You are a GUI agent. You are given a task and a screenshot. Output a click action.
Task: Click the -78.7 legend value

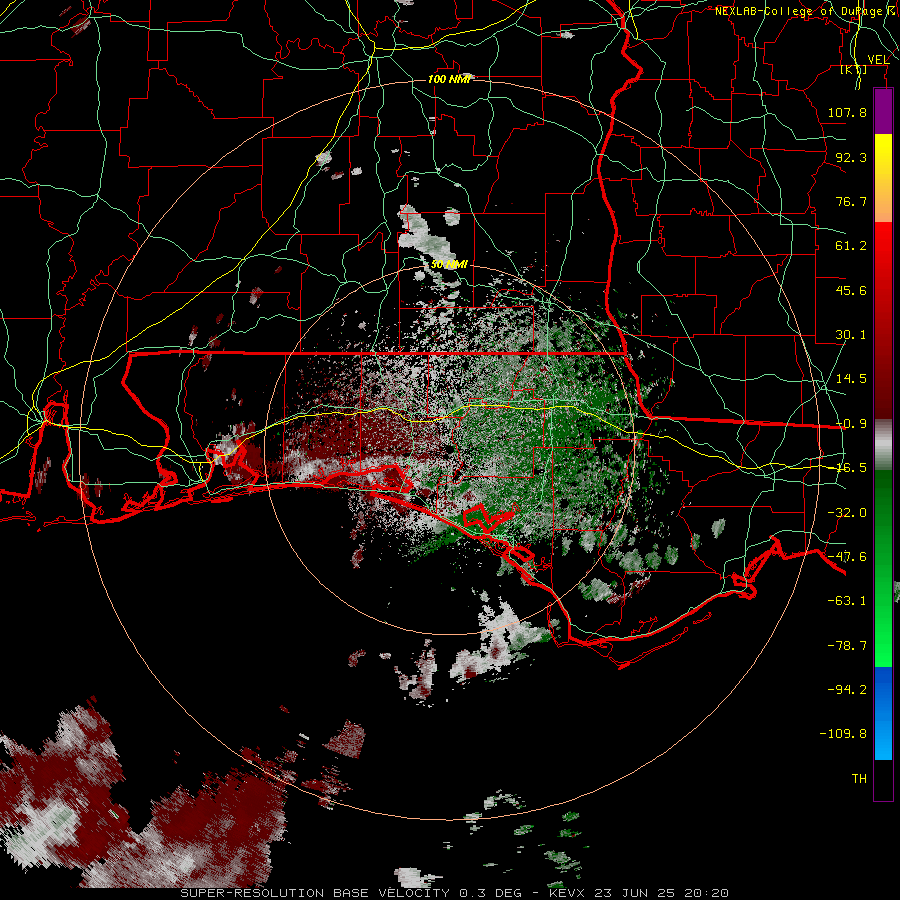tap(847, 646)
